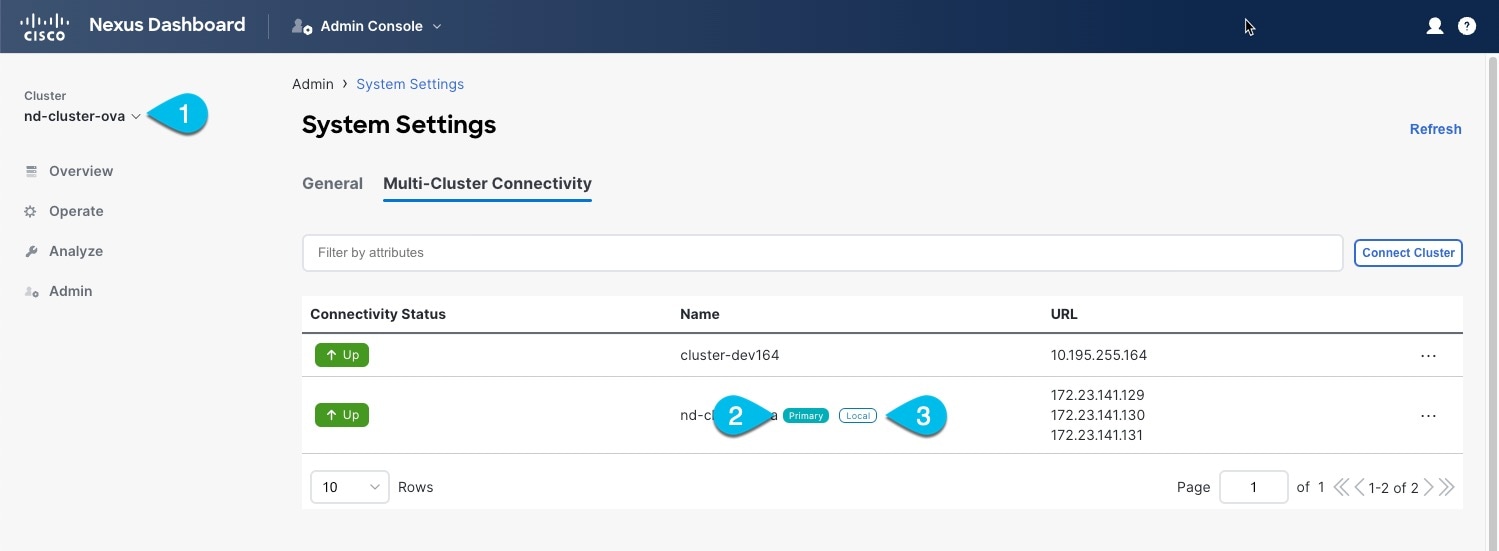Screen dimensions: 1499x551
Task: Click the 1-2 of 2 pagination text
Action: tap(1394, 488)
